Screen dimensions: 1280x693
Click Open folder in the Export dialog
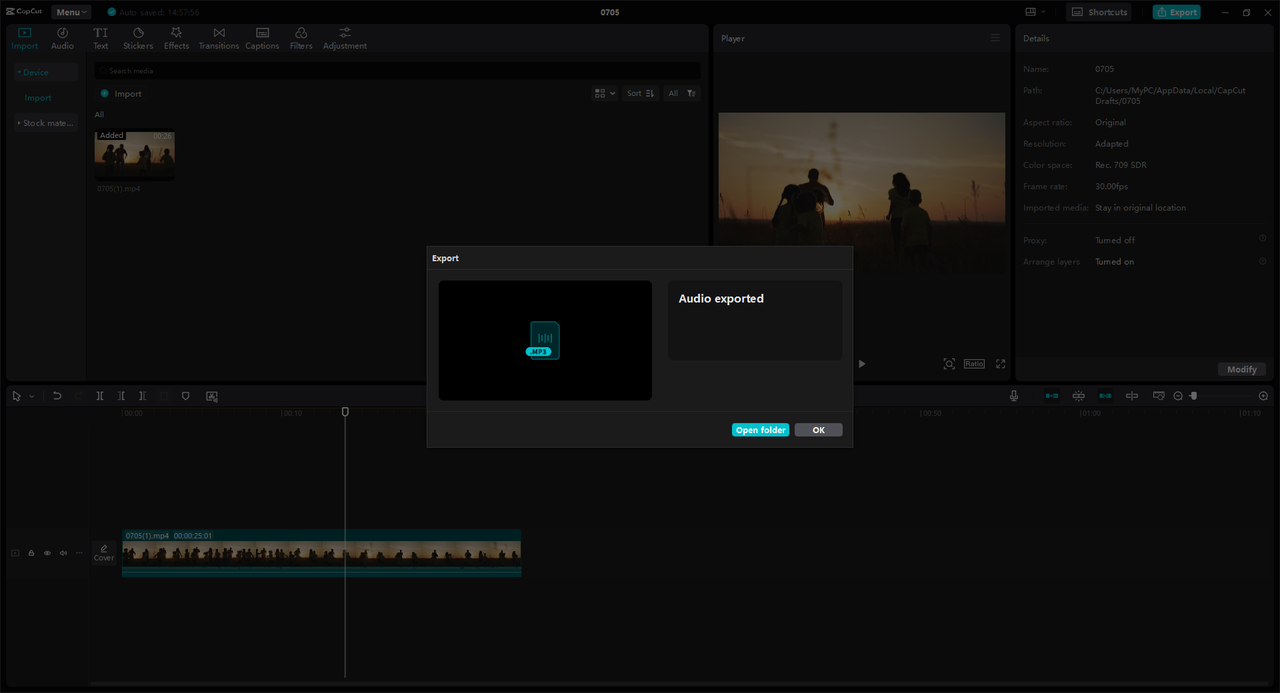click(x=760, y=430)
